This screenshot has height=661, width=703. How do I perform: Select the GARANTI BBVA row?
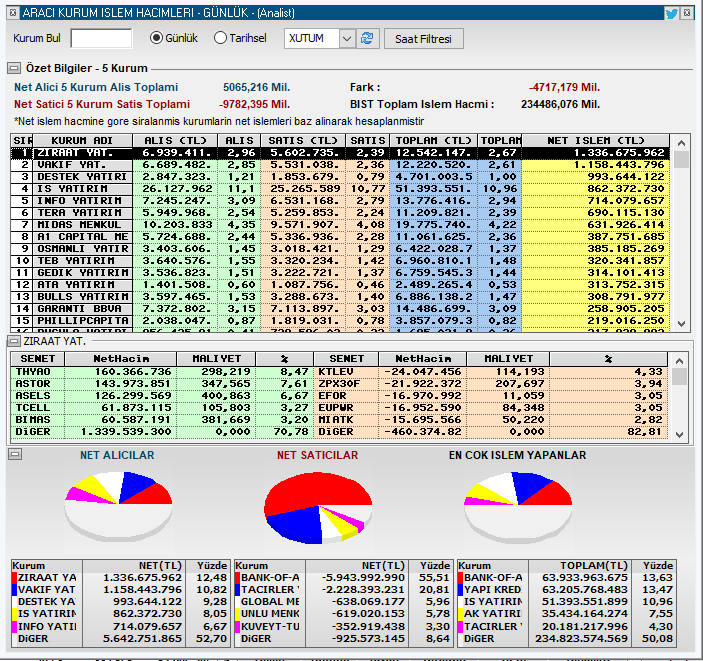(340, 309)
